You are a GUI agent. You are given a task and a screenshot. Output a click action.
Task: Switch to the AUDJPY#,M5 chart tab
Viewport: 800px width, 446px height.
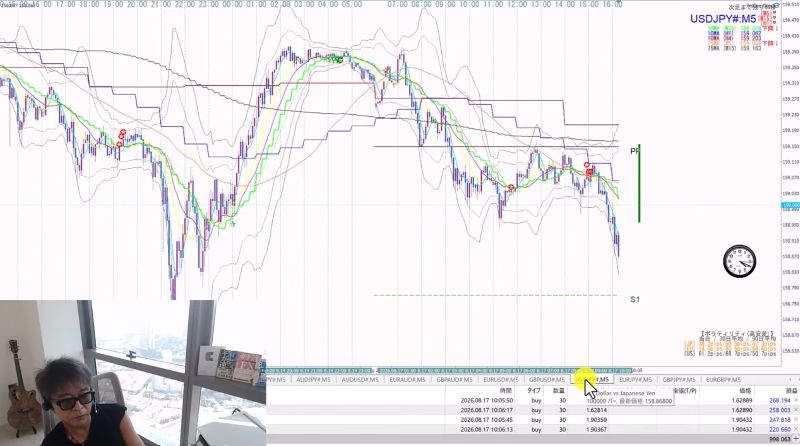pyautogui.click(x=313, y=380)
